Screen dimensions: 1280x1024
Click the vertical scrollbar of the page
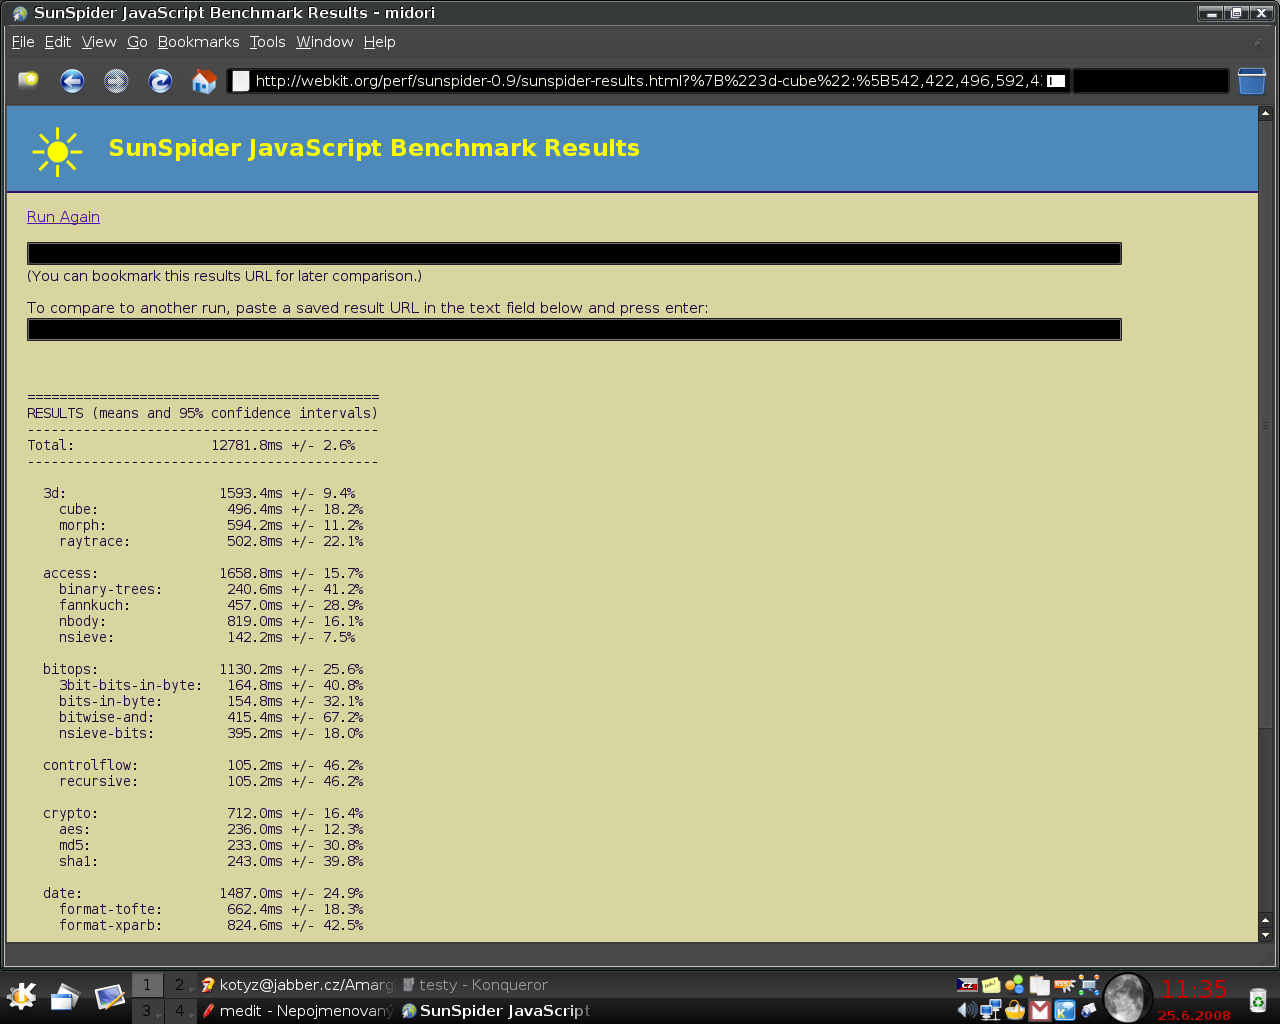click(1265, 425)
